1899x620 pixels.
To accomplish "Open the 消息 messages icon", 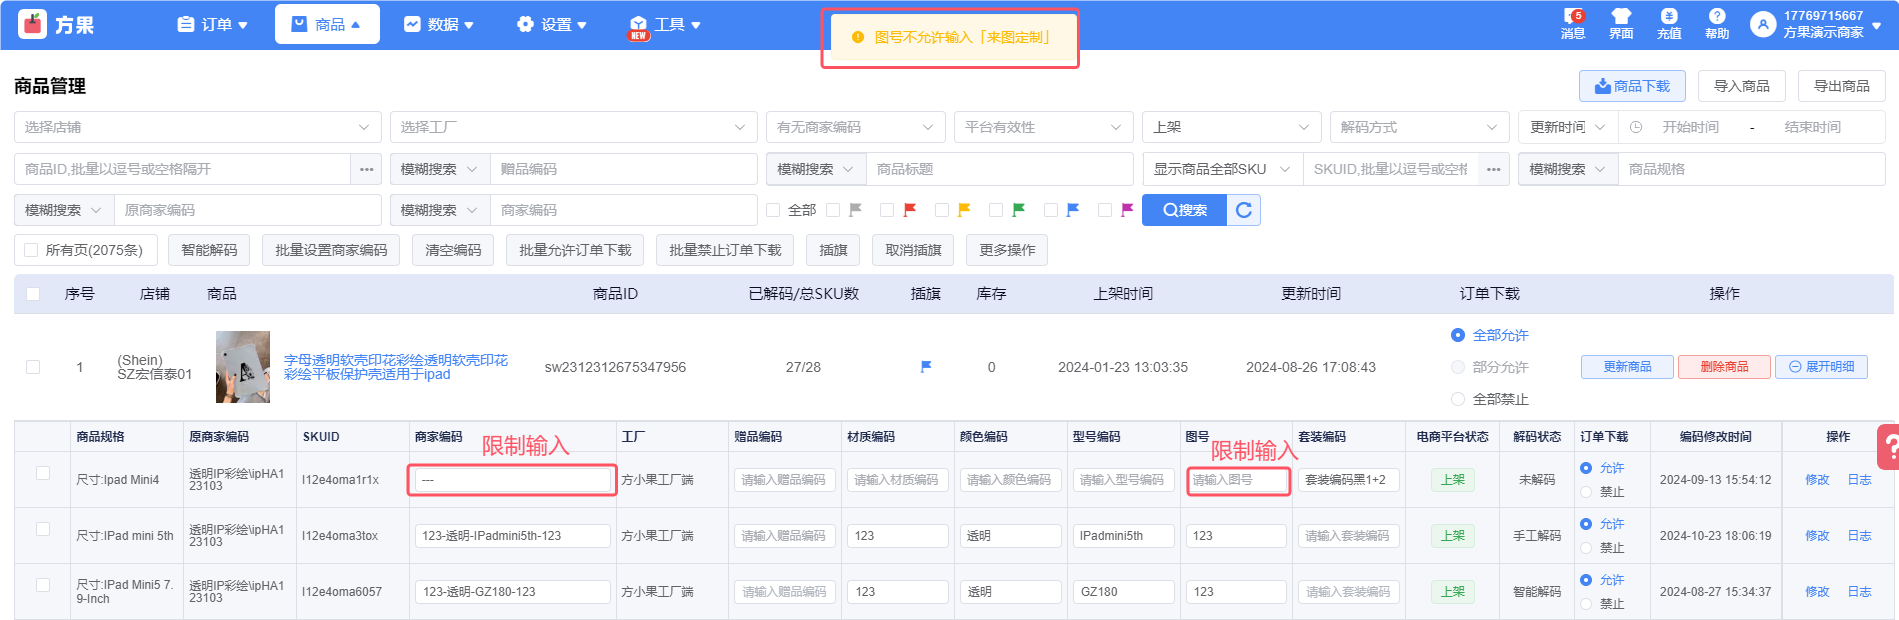I will [x=1573, y=17].
